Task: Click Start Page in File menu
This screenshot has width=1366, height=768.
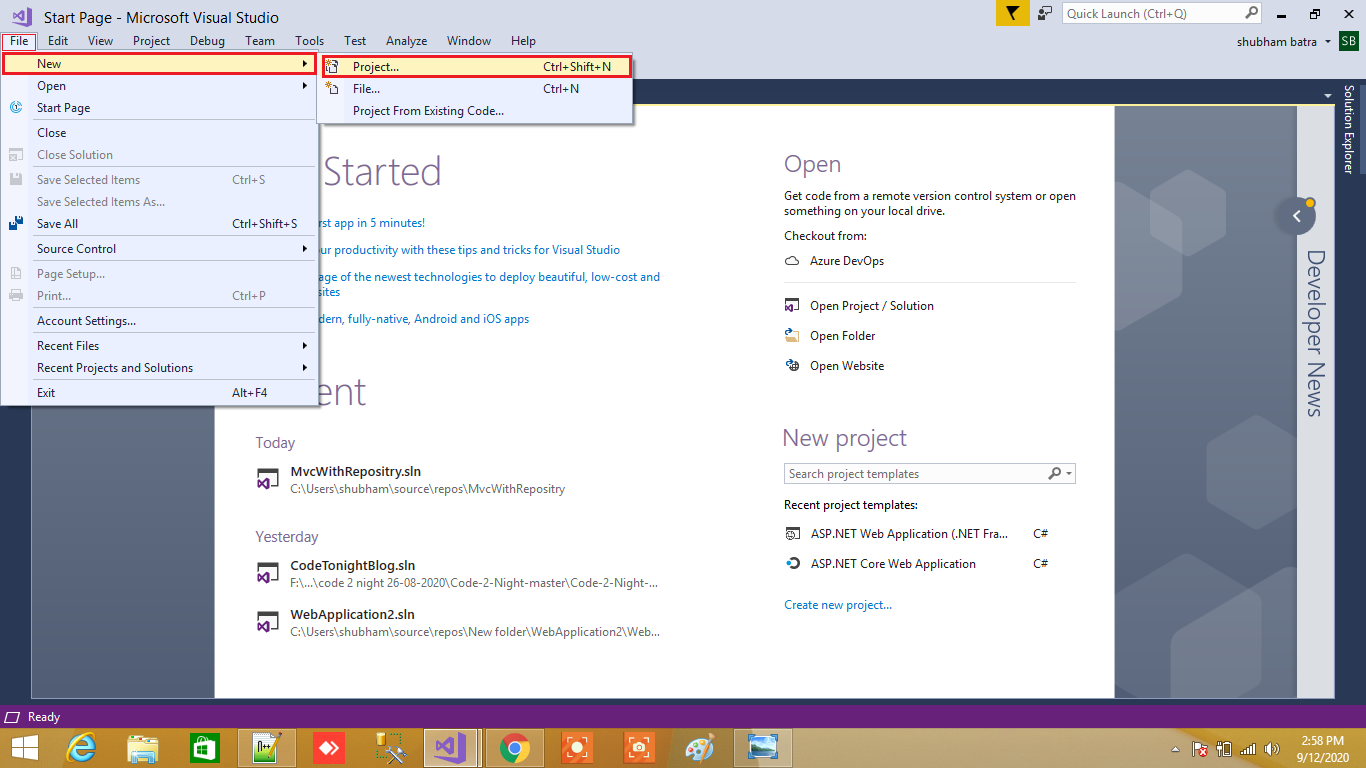Action: [159, 108]
